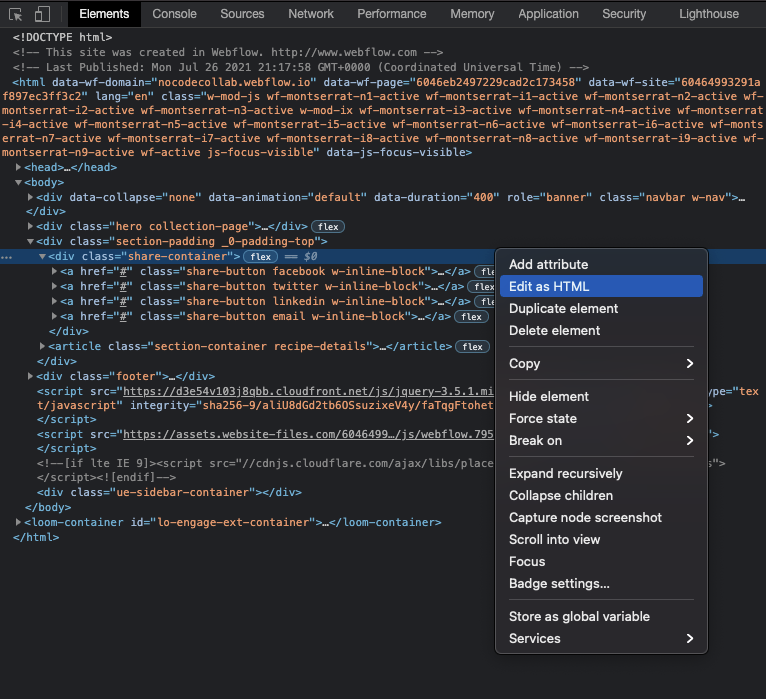Open the Performance tab
This screenshot has height=699, width=766.
pos(391,14)
